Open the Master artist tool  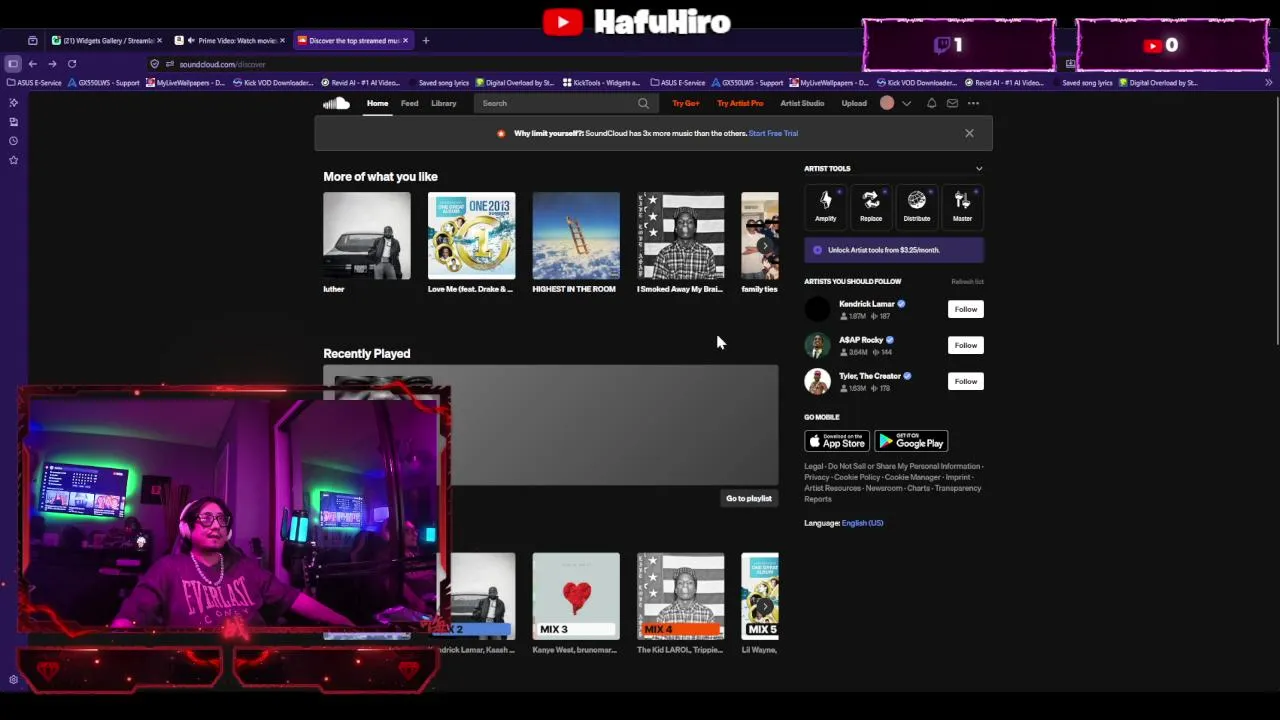tap(962, 205)
